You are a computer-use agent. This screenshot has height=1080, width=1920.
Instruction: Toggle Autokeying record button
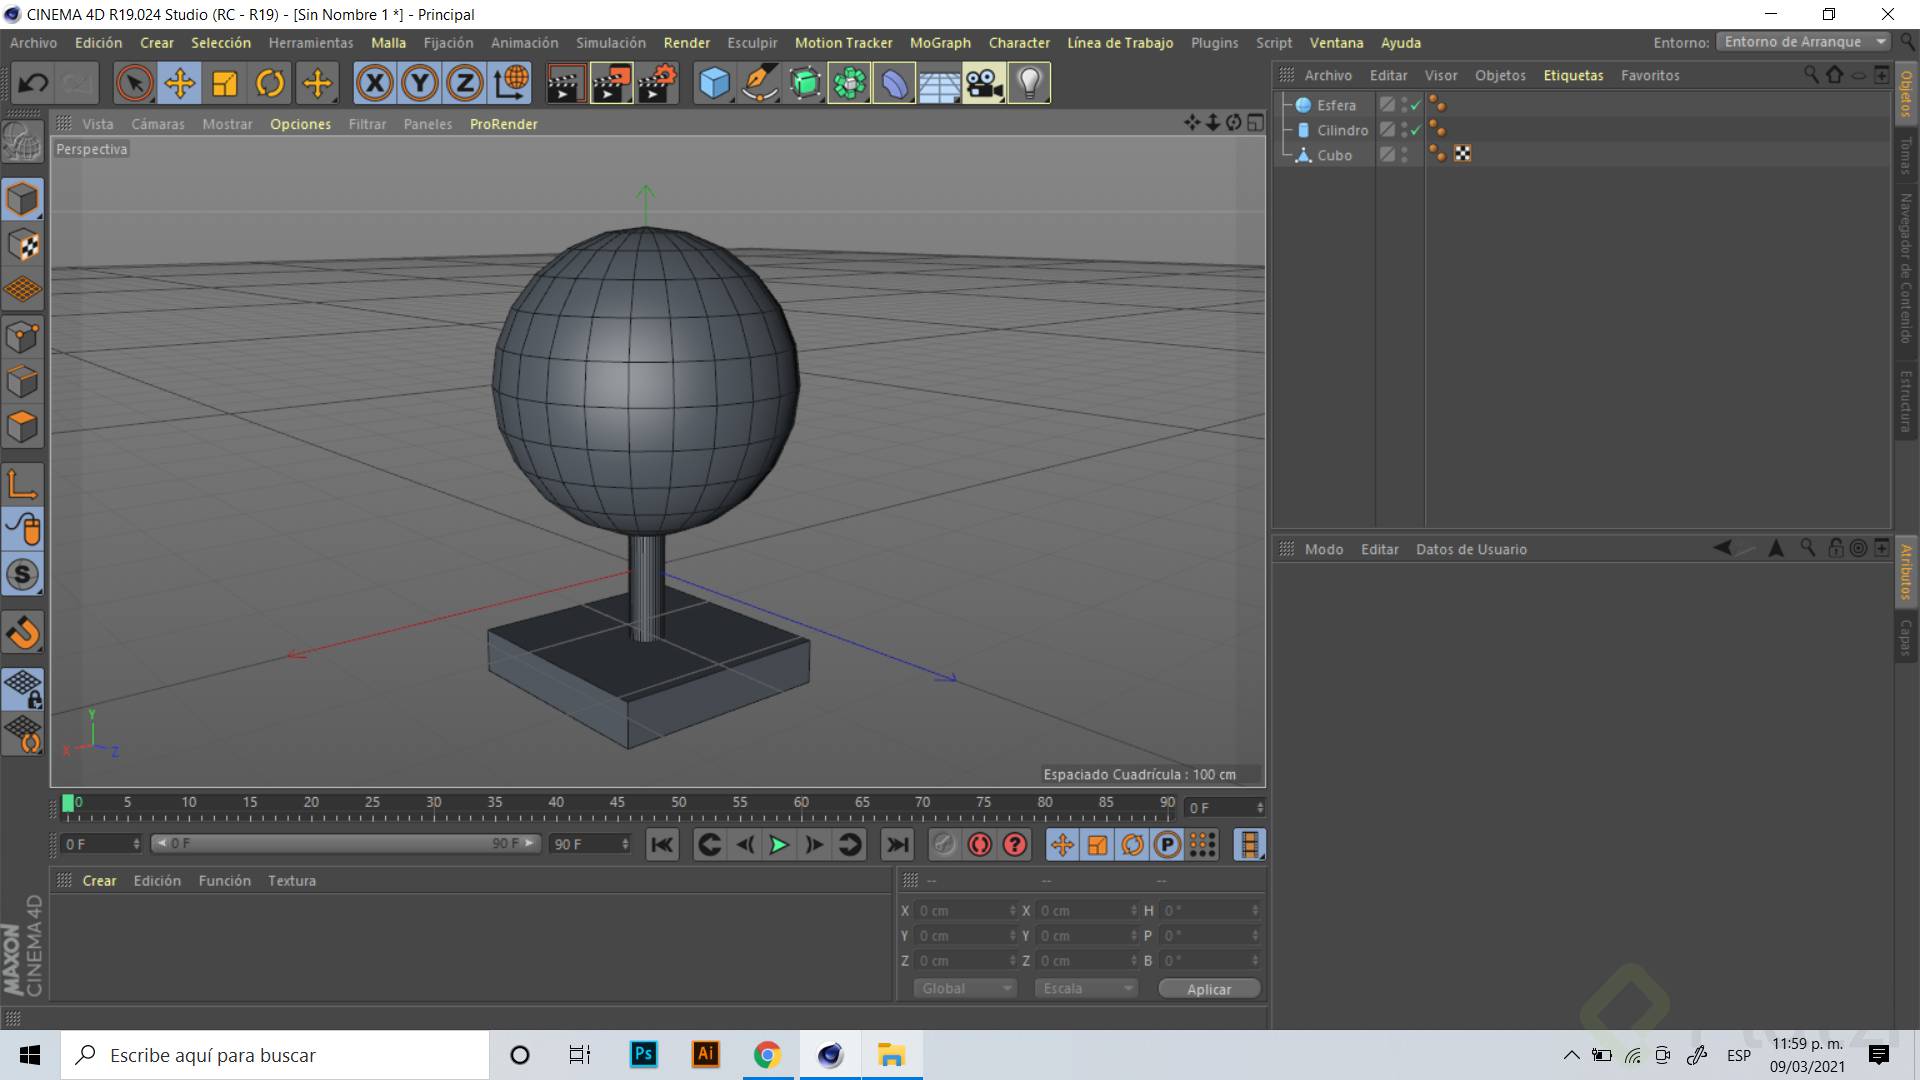click(x=979, y=845)
